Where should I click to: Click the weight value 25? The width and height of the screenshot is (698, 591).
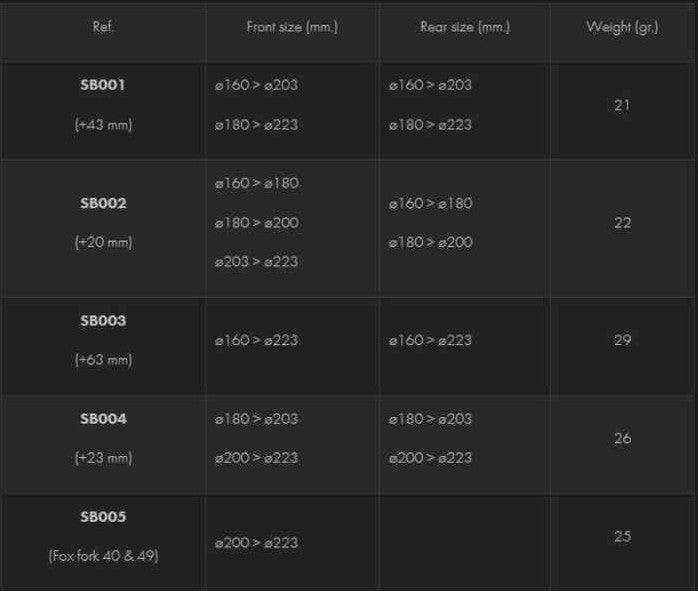point(622,536)
